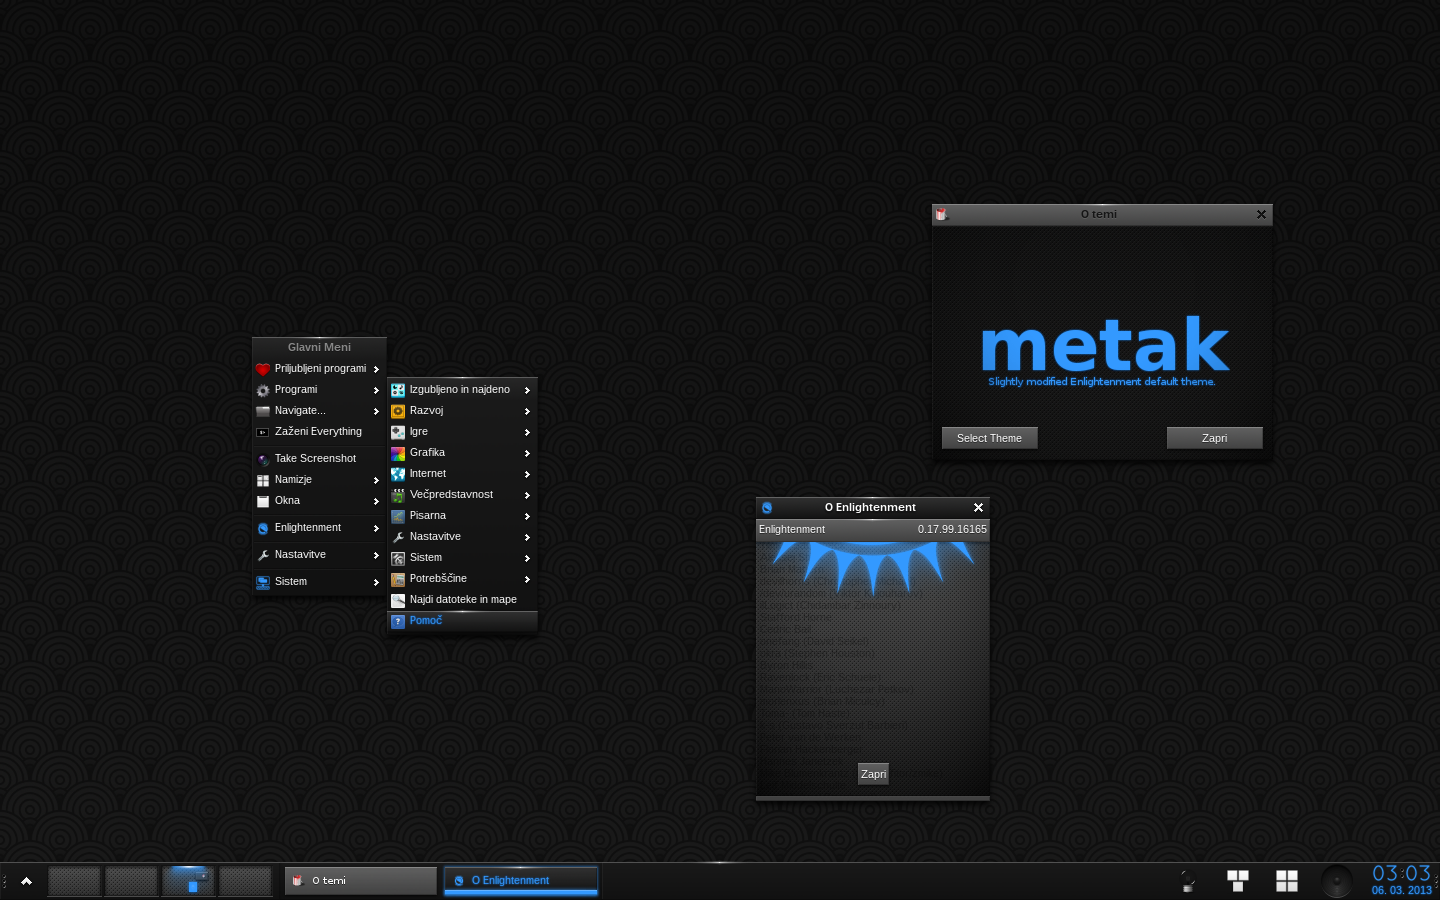Click the version number 0.17.99.16165
Image resolution: width=1440 pixels, height=900 pixels.
[952, 530]
